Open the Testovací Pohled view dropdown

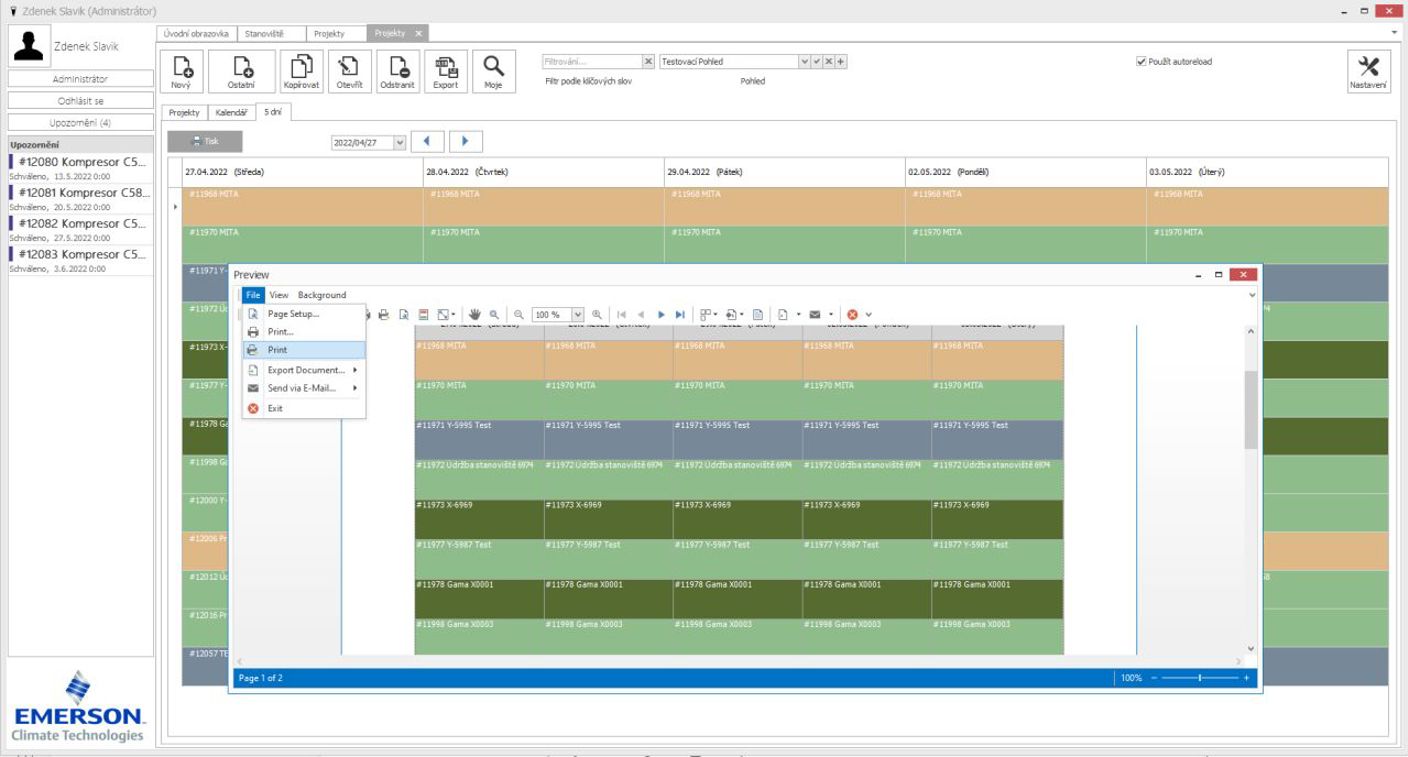pyautogui.click(x=805, y=62)
